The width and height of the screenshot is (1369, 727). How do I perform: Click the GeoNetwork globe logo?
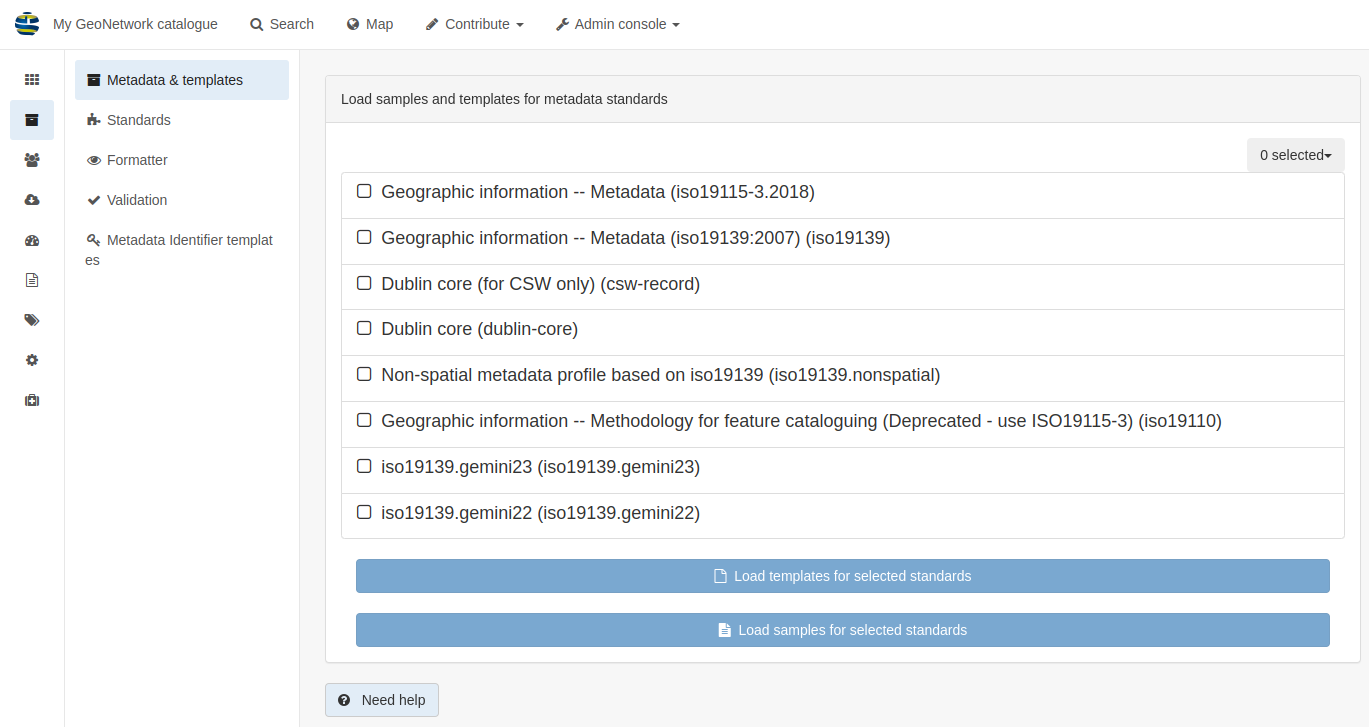(27, 24)
